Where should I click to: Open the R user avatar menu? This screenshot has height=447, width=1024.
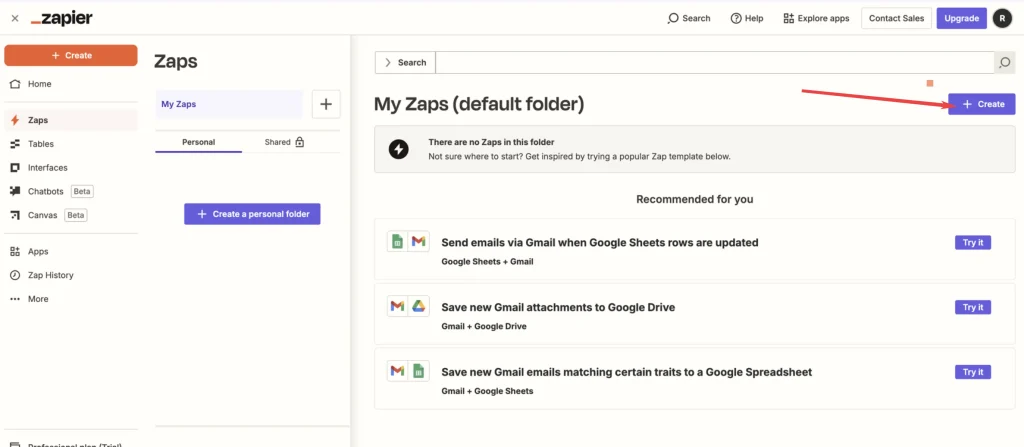point(1002,18)
